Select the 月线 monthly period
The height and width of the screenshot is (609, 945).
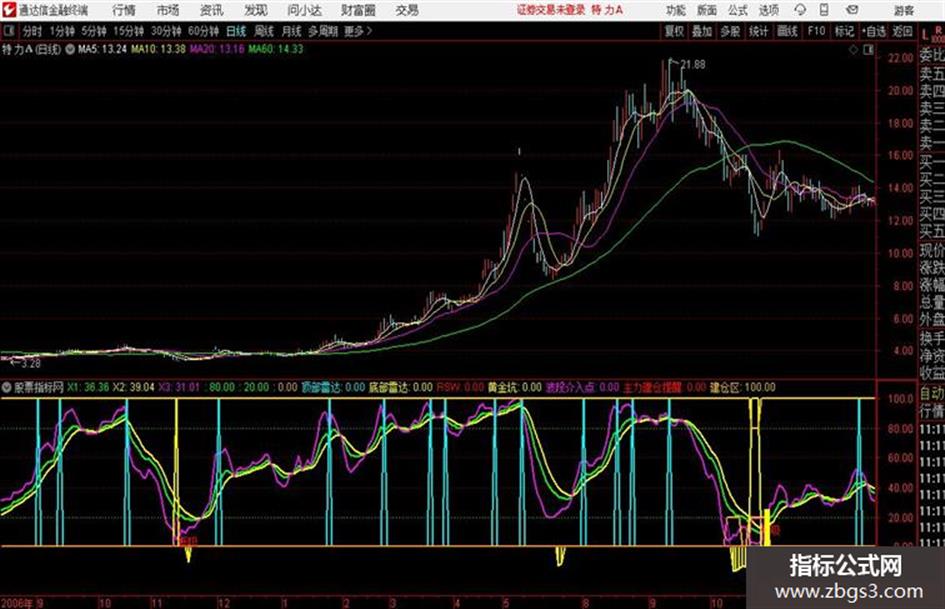coord(292,31)
